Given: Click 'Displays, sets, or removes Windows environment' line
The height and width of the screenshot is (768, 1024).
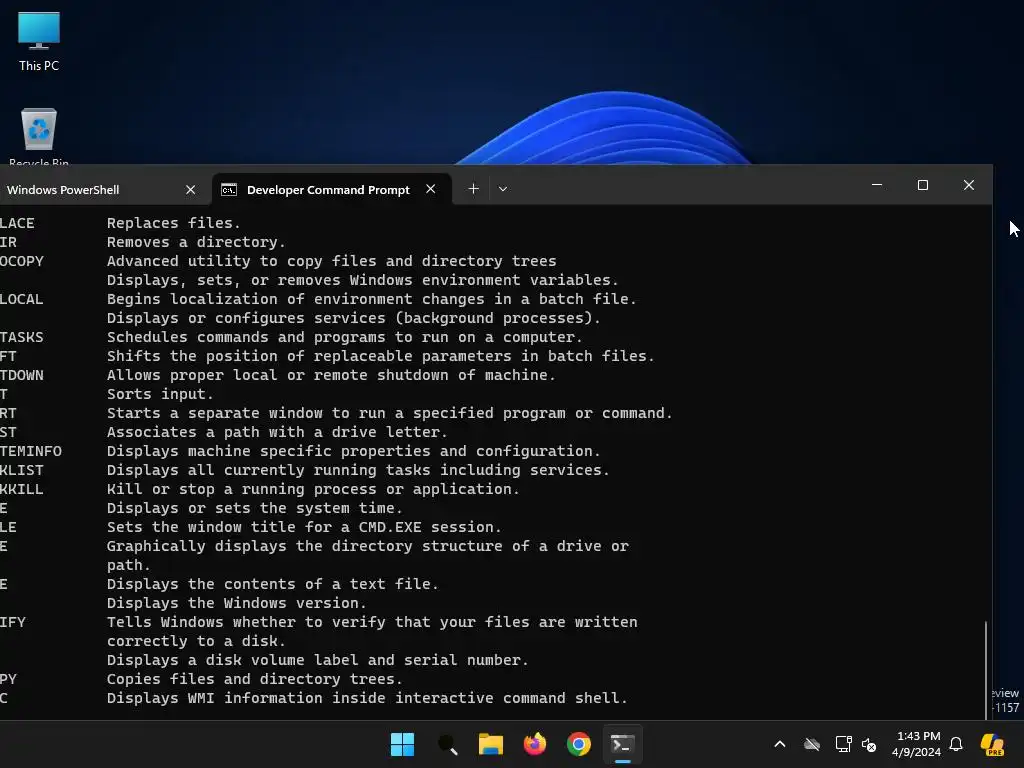Looking at the screenshot, I should 362,280.
